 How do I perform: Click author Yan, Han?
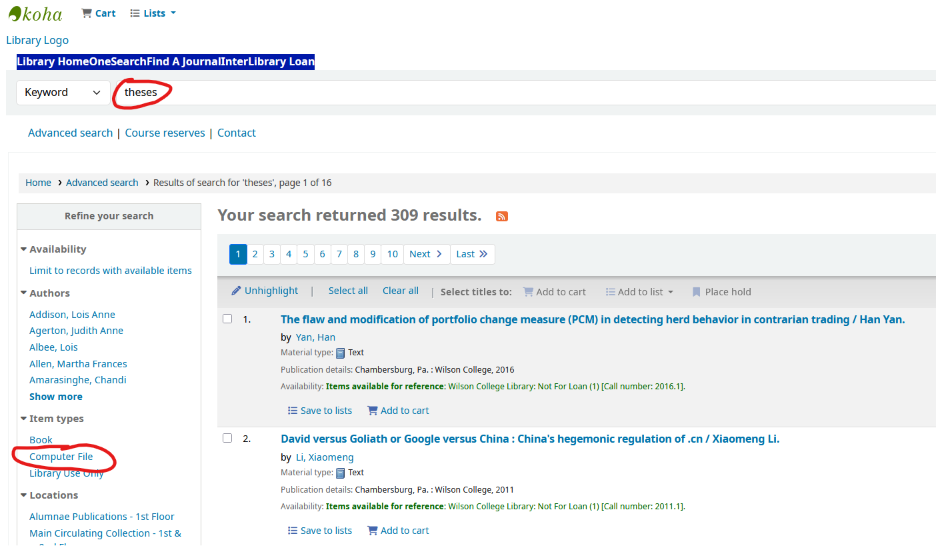click(x=315, y=337)
